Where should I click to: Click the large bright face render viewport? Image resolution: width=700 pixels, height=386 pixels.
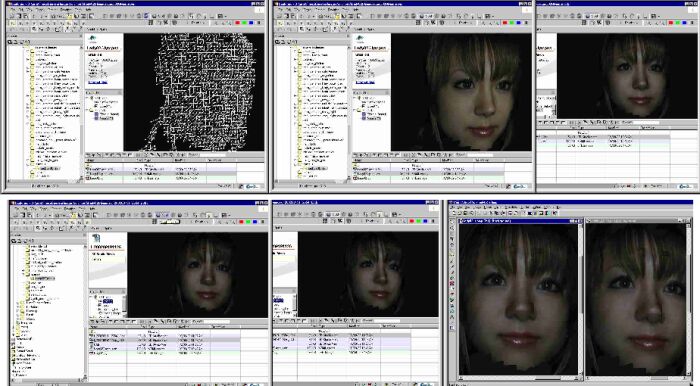click(x=461, y=92)
